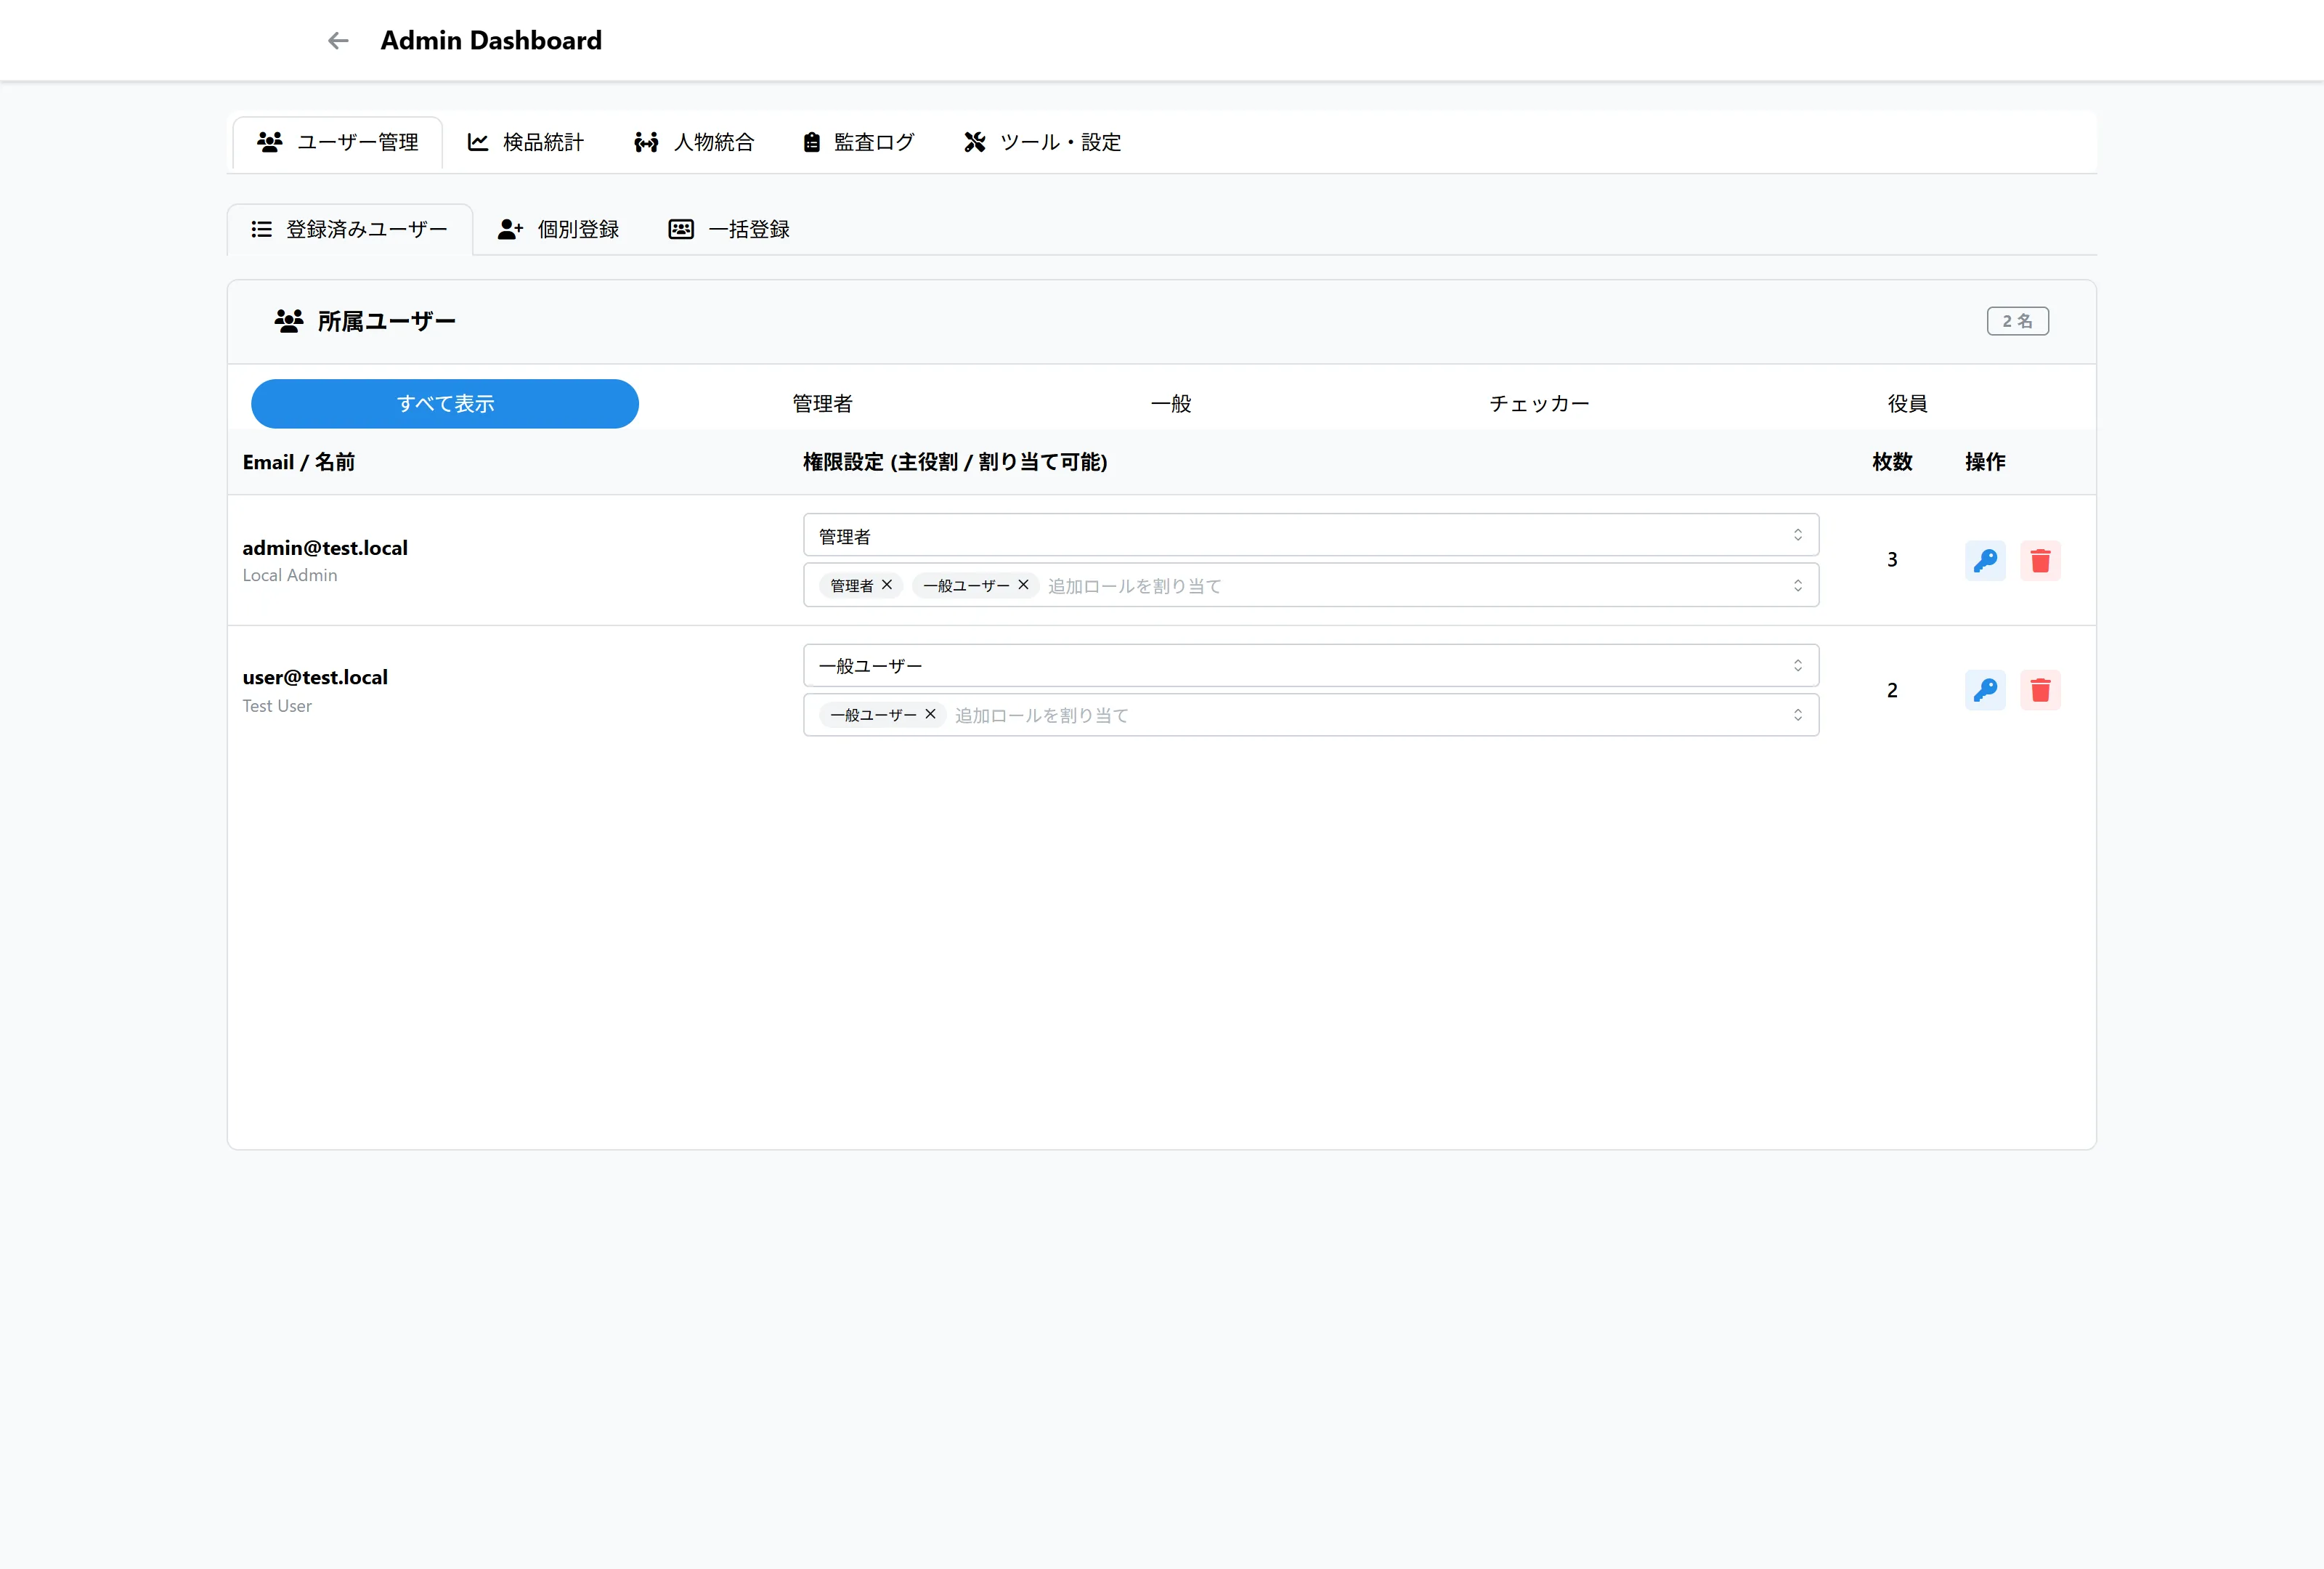Click the 検品統計 chart icon

(x=478, y=142)
